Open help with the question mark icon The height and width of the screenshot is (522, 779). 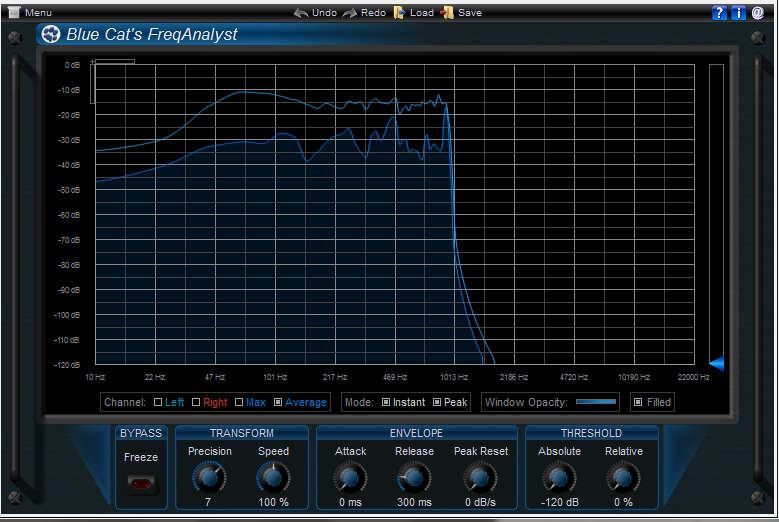coord(719,12)
